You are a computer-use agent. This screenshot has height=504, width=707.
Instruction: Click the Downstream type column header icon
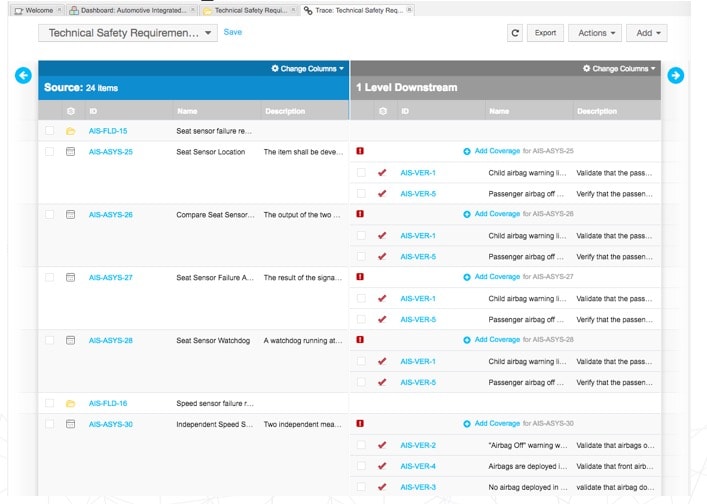pyautogui.click(x=383, y=111)
